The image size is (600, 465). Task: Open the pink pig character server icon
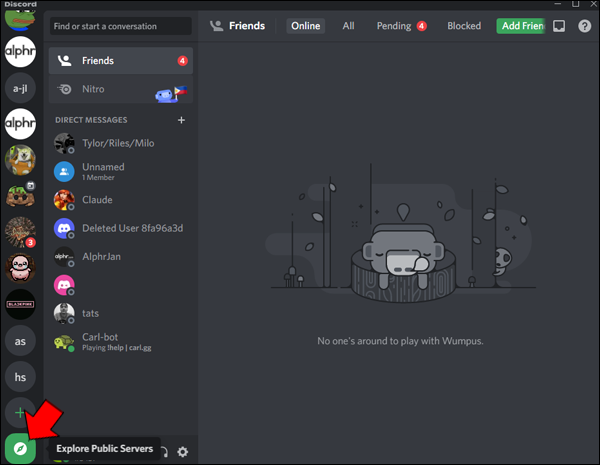[x=20, y=268]
